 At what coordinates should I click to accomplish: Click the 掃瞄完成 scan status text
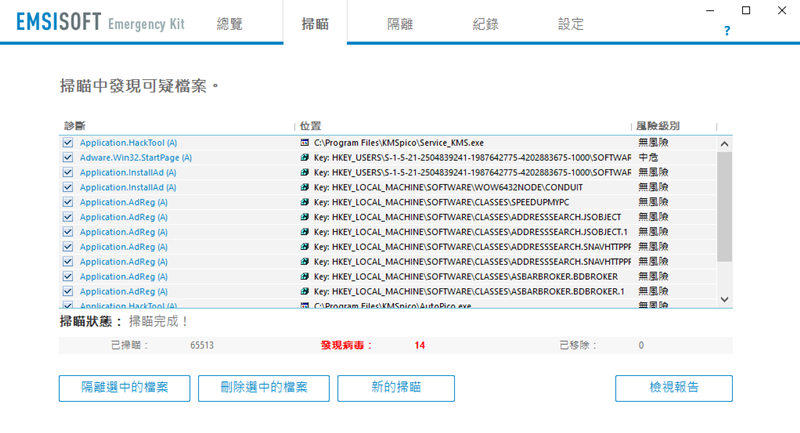(x=159, y=321)
